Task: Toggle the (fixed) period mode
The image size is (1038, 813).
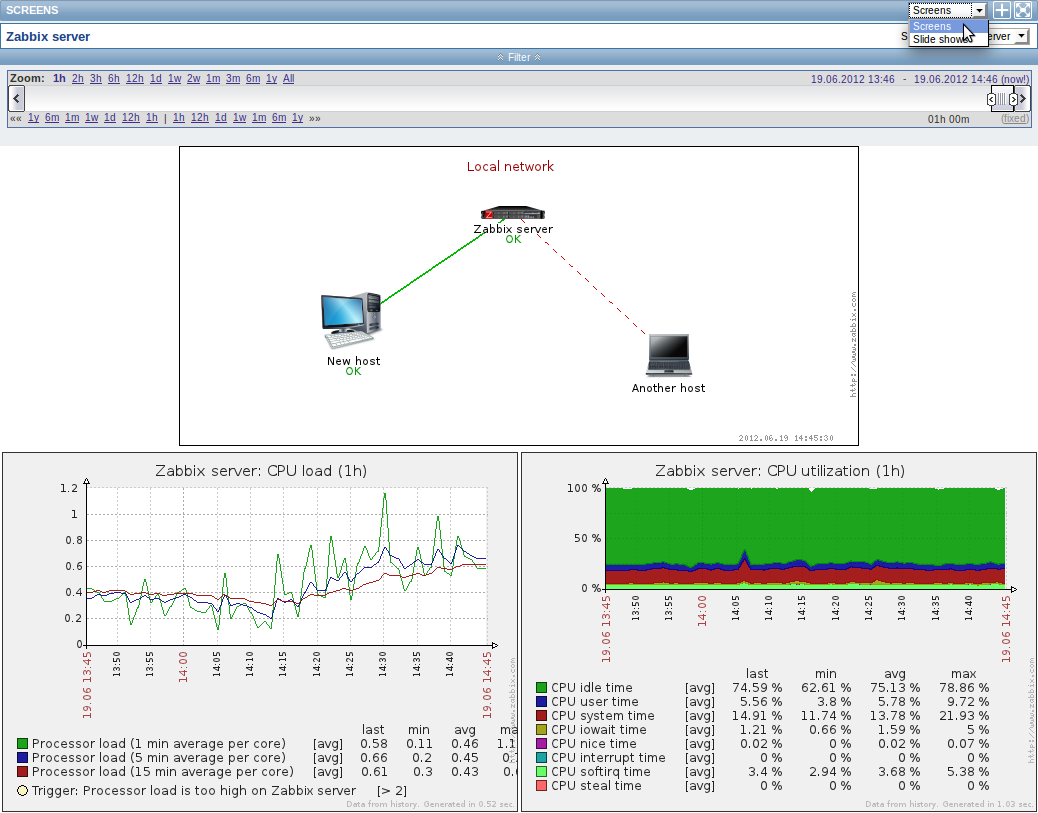Action: pyautogui.click(x=1015, y=119)
